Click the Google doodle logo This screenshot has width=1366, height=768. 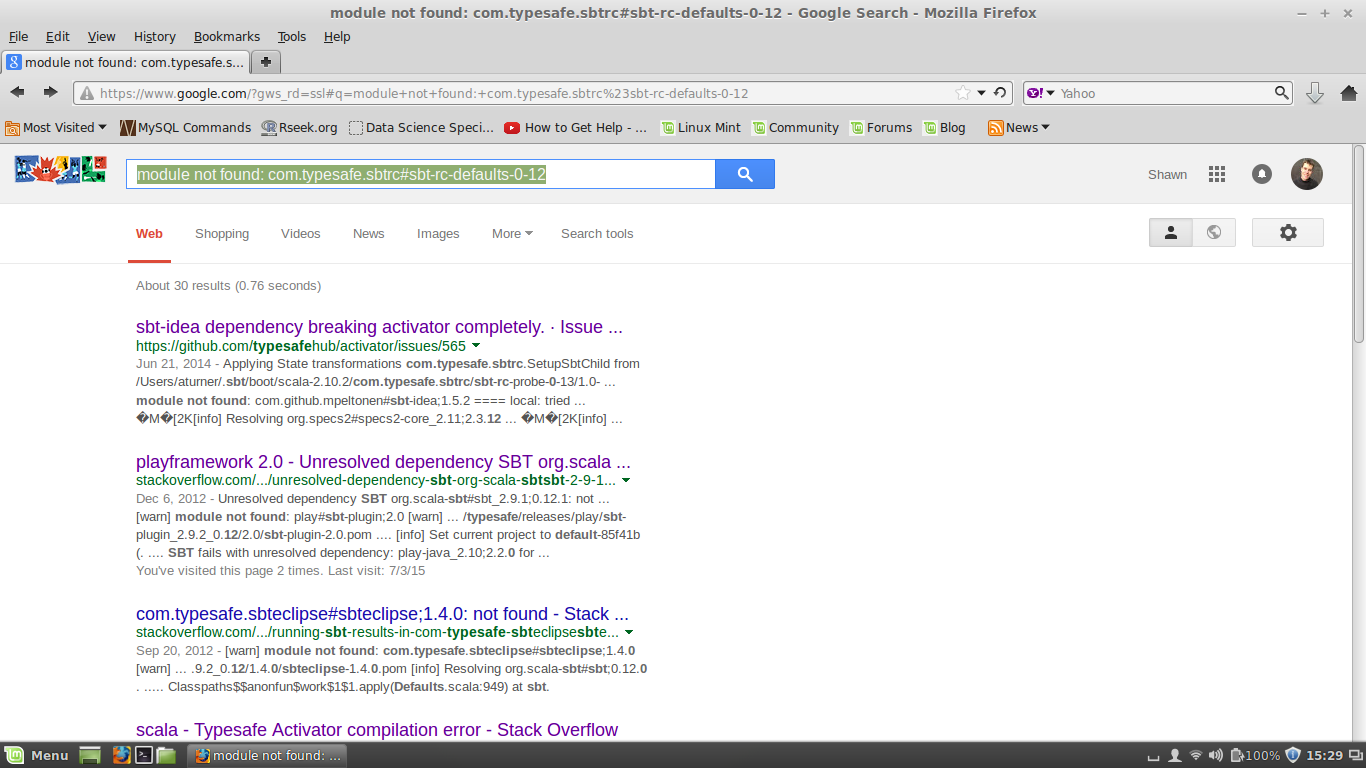(61, 169)
